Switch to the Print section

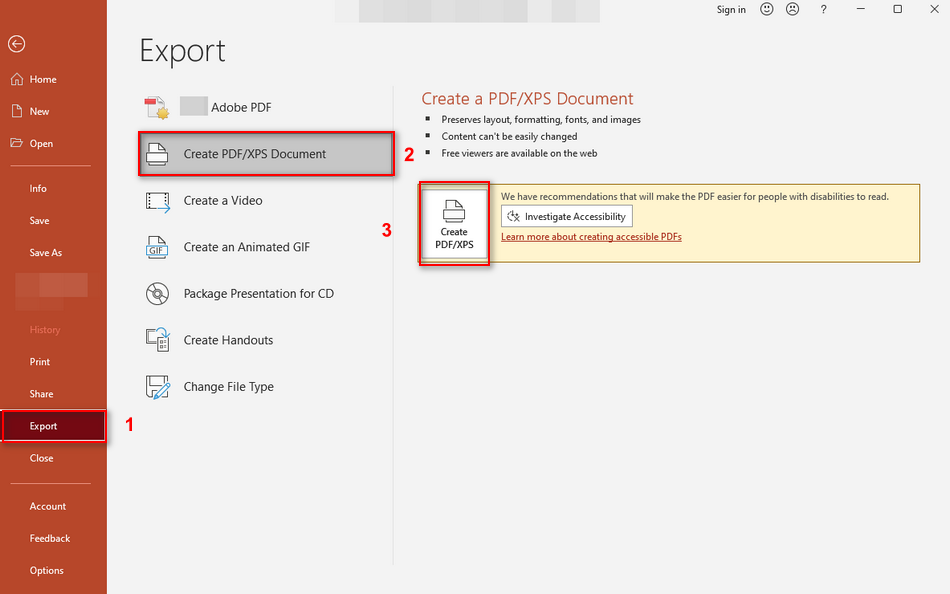[x=39, y=361]
